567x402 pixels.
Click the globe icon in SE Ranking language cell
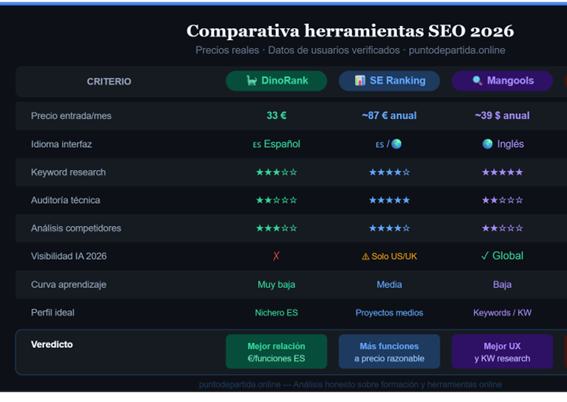pyautogui.click(x=396, y=144)
